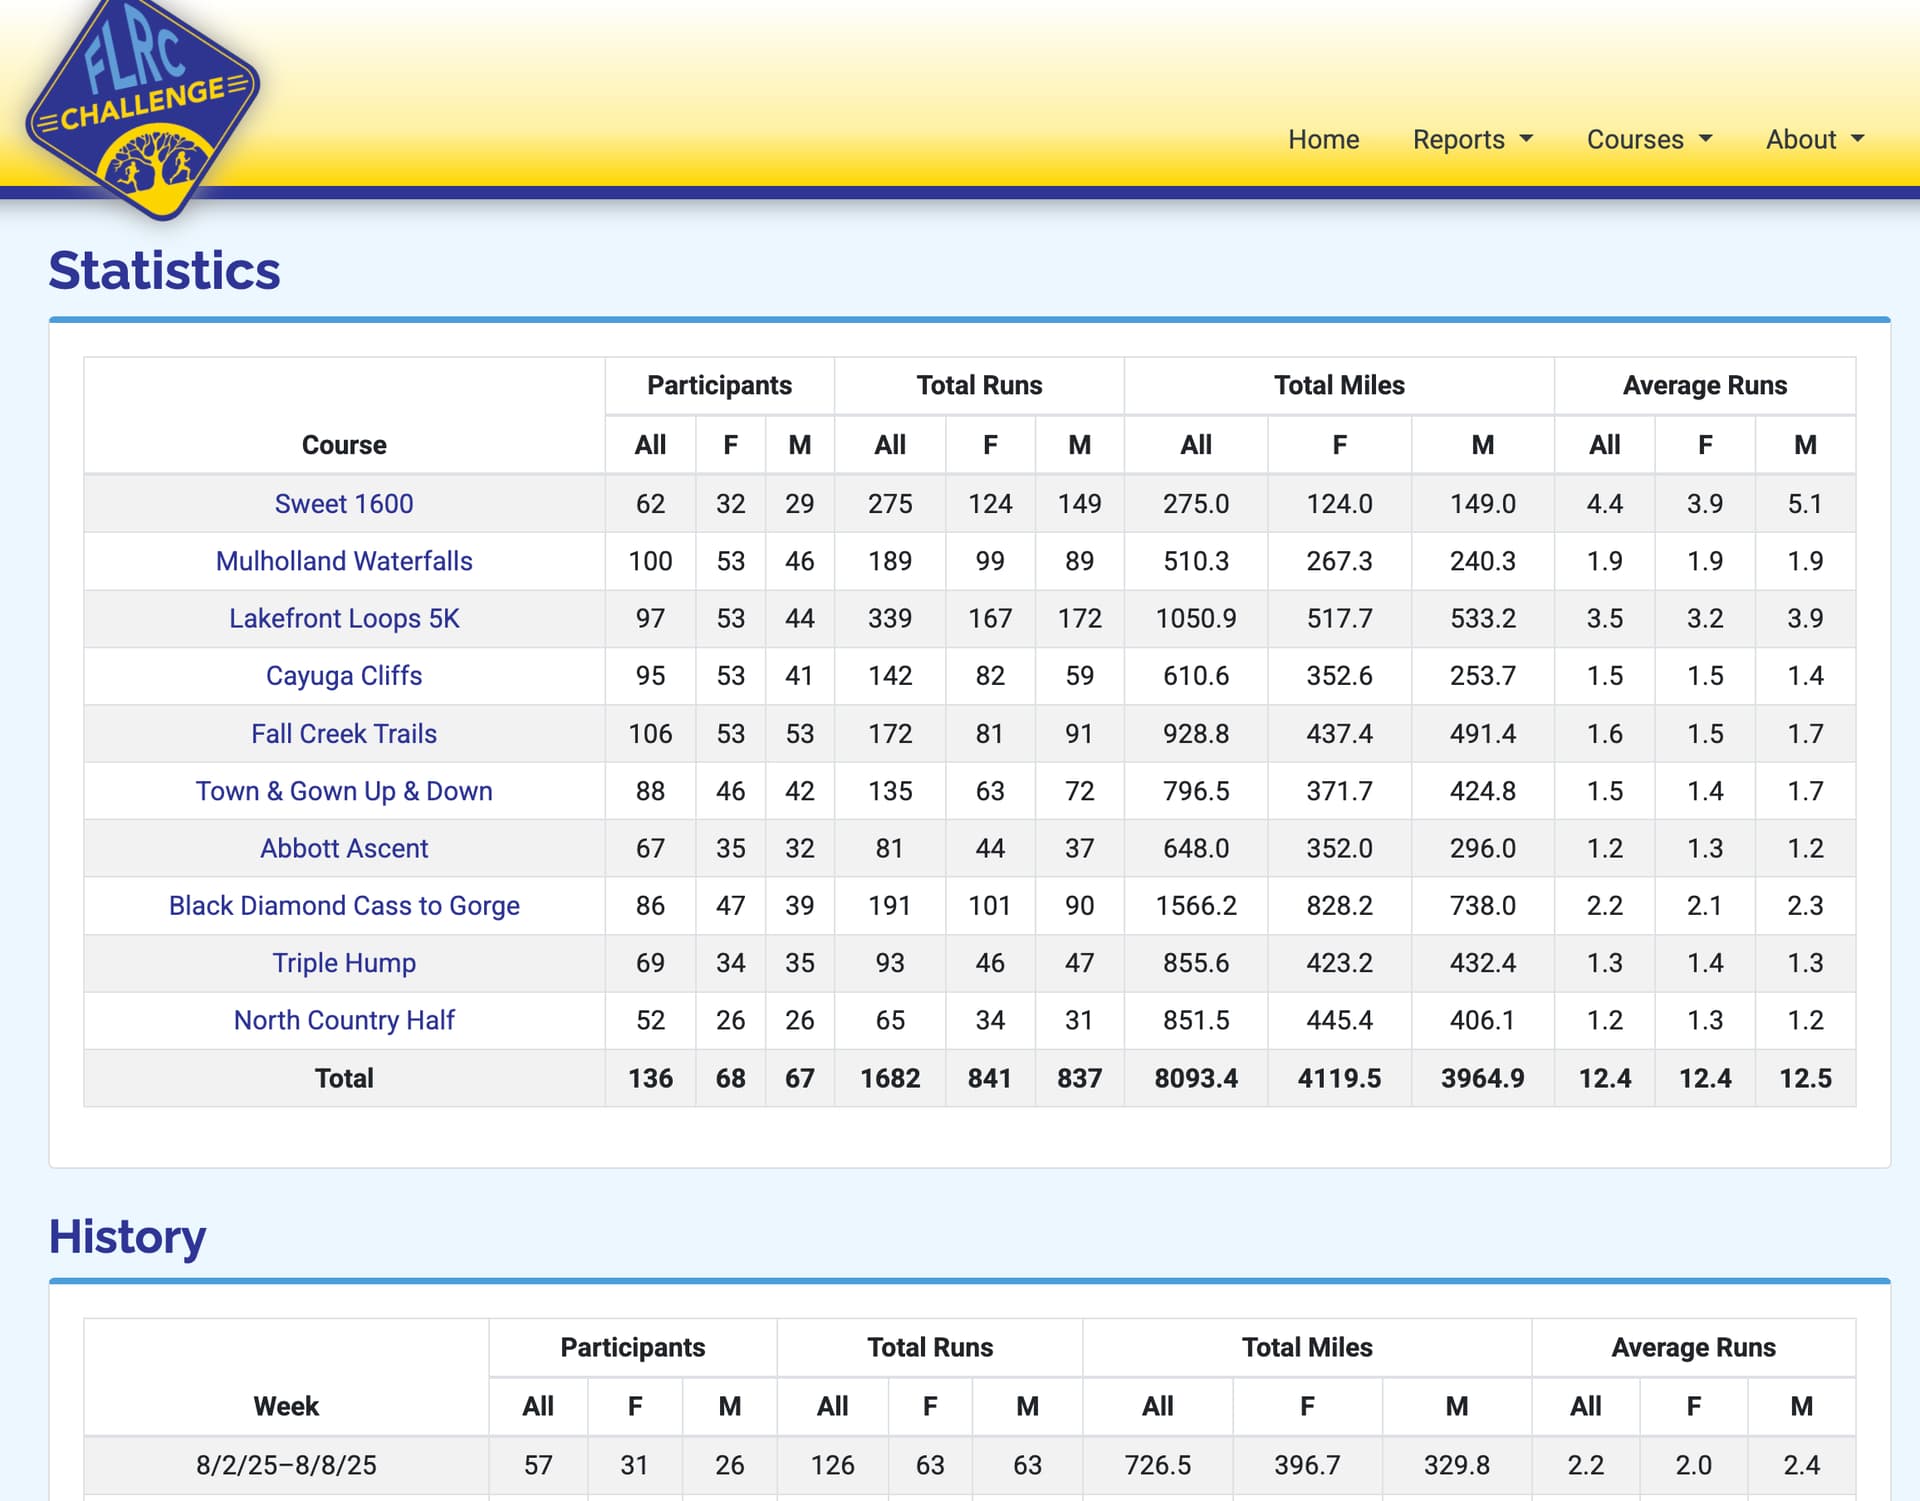
Task: Open the Abbott Ascent course link
Action: [x=343, y=848]
